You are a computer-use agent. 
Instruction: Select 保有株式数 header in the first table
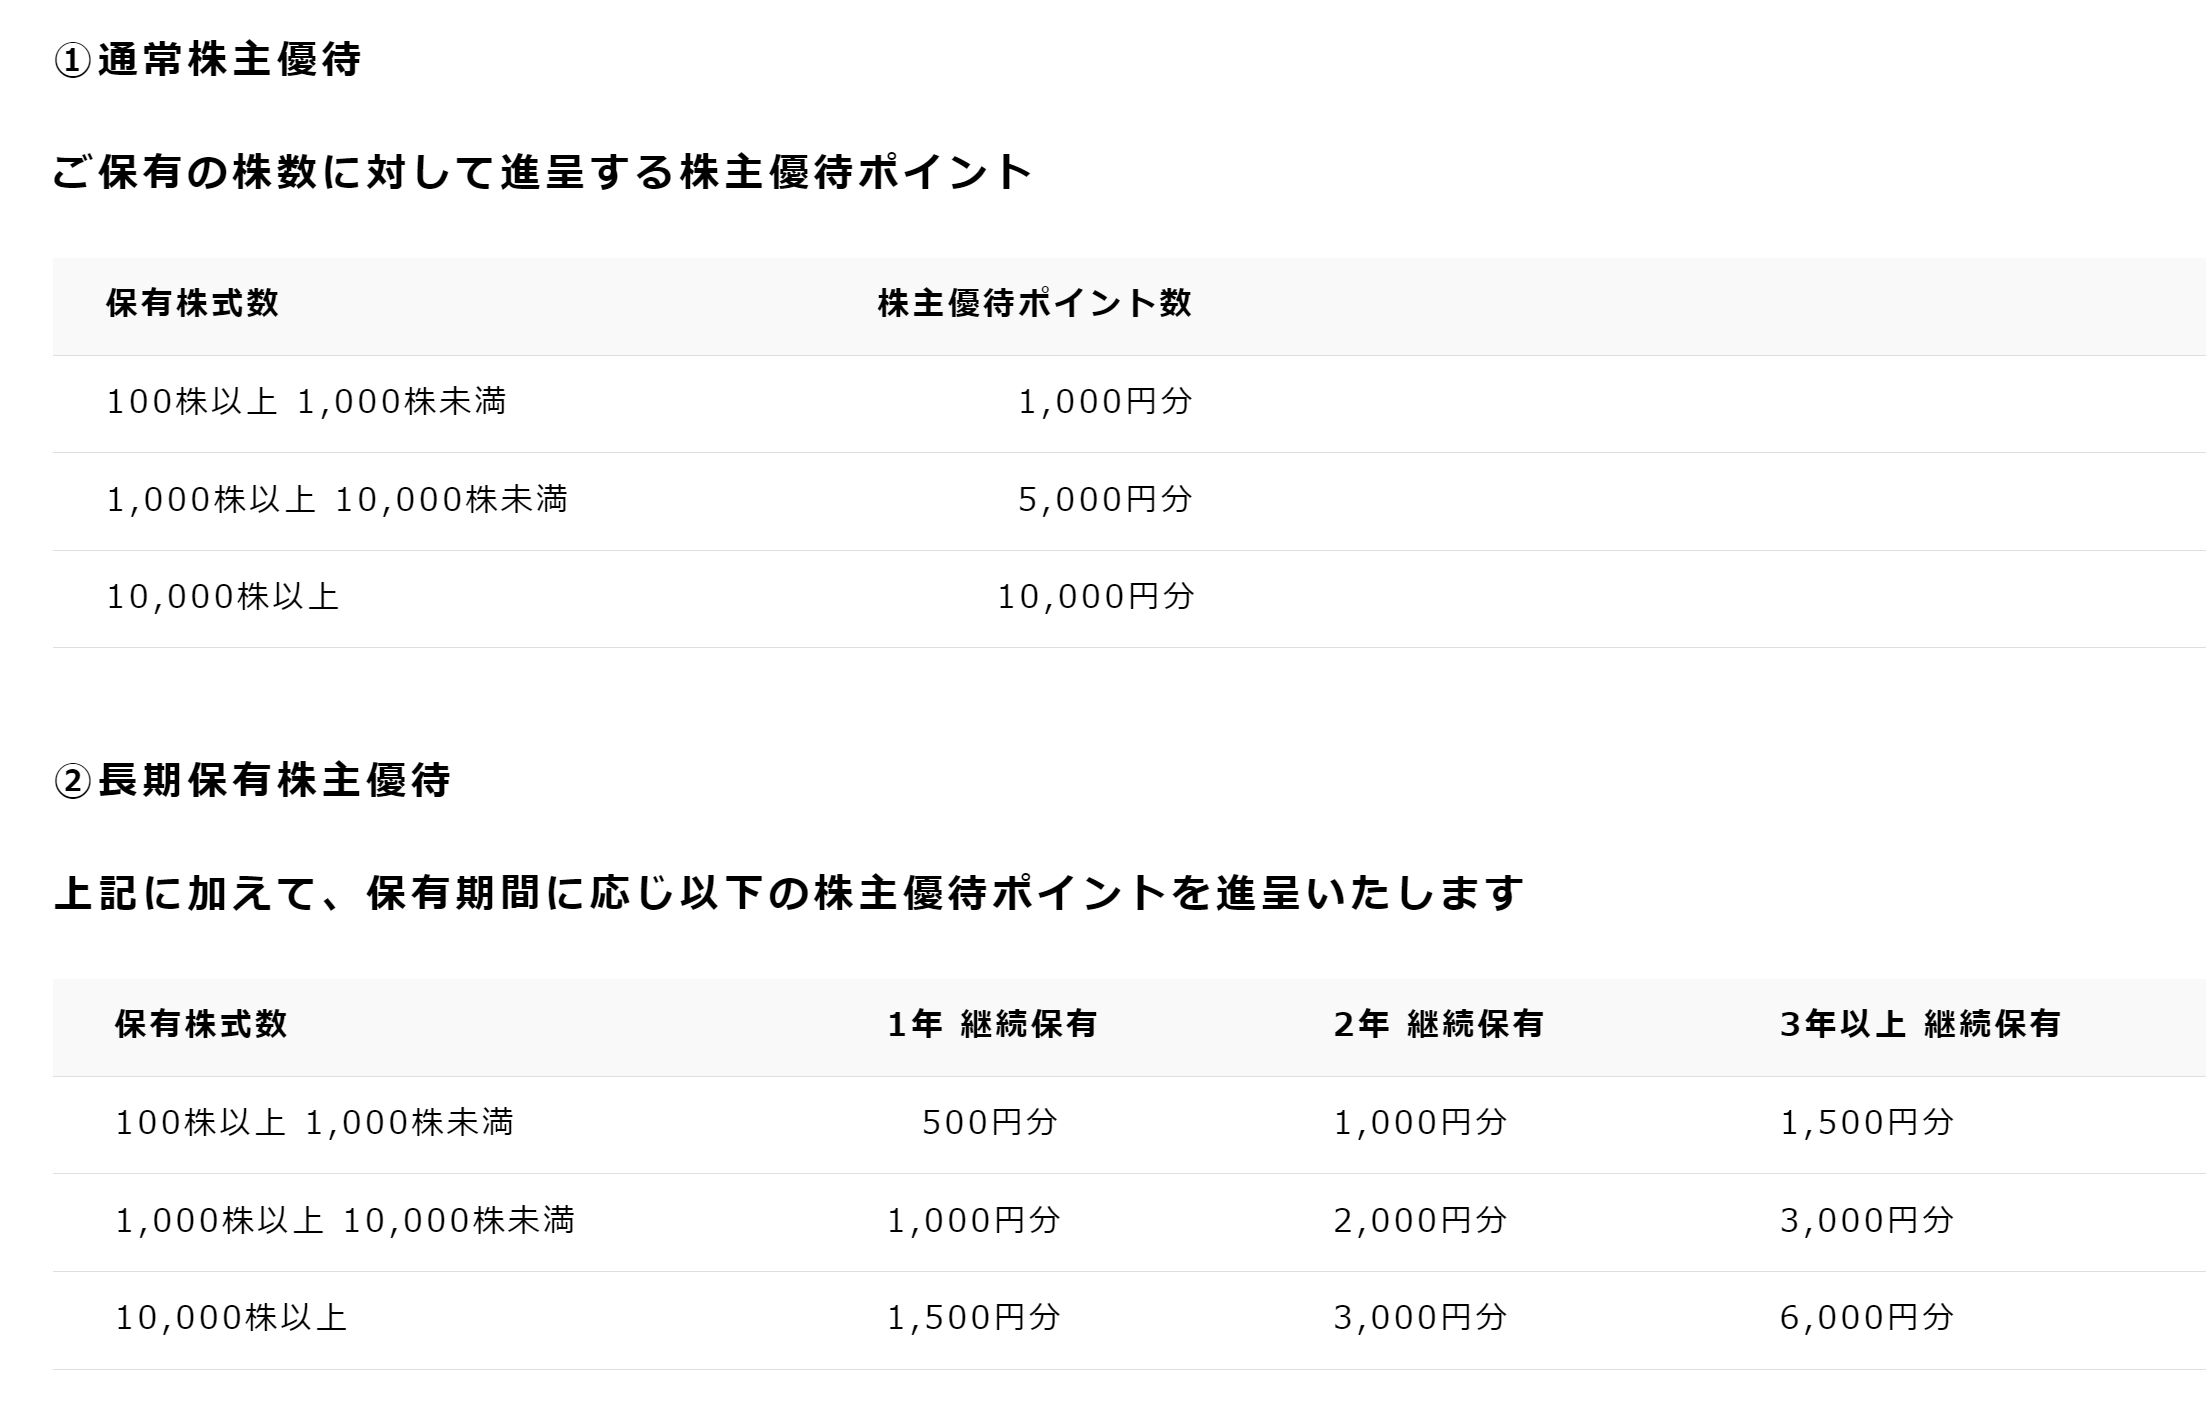coord(192,303)
